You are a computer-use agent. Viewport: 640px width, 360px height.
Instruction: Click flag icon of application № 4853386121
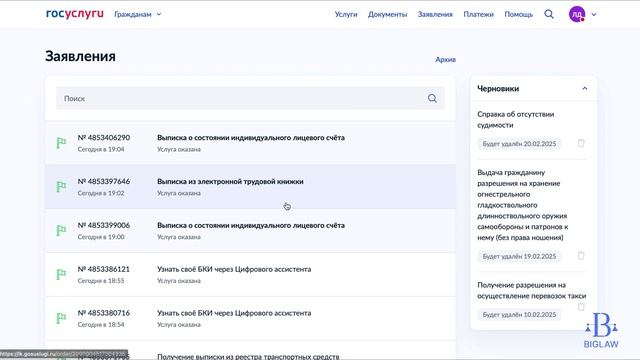[61, 274]
